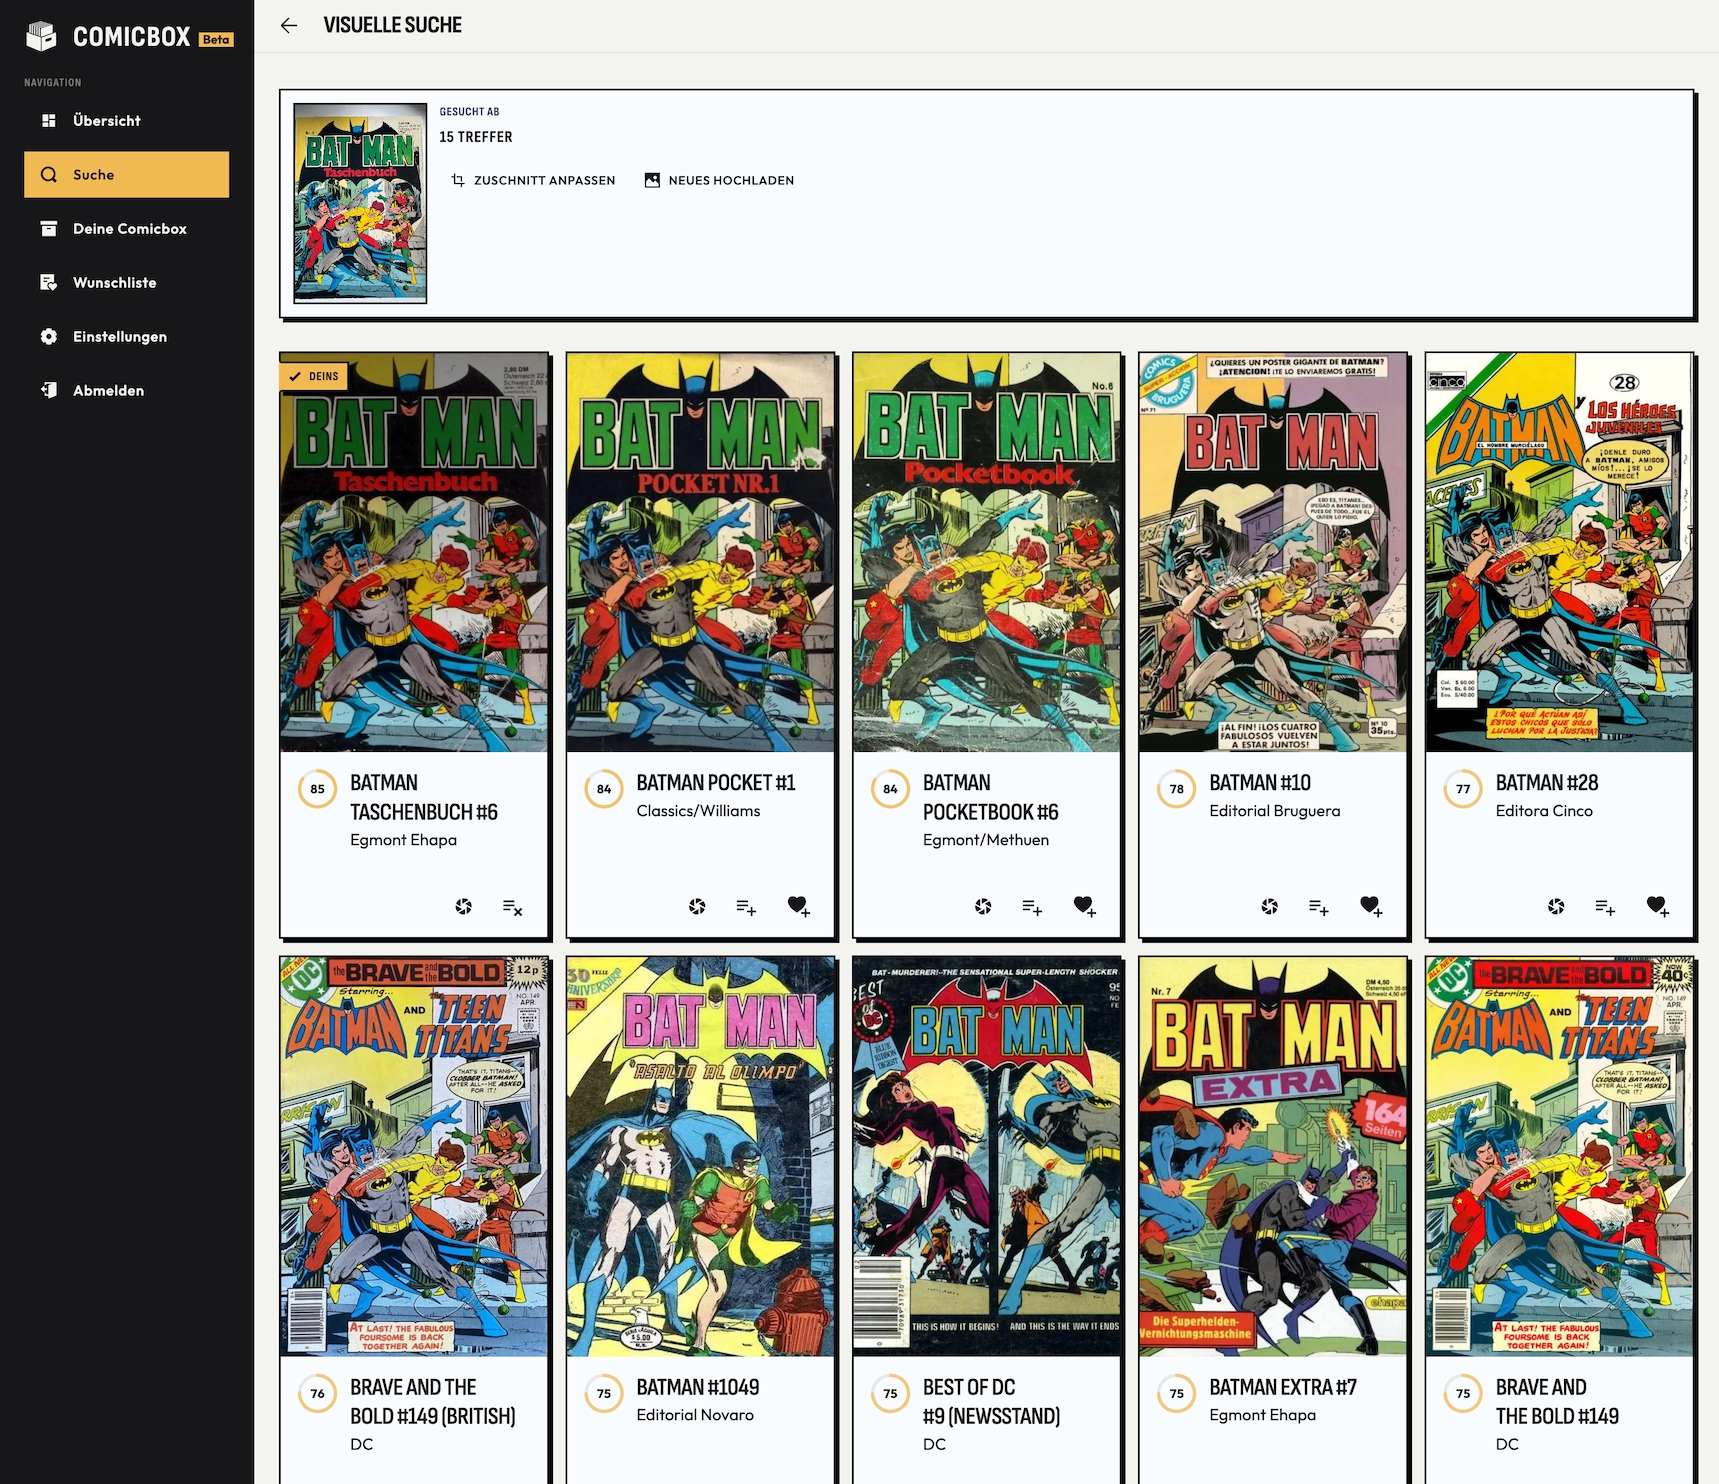Click the Classics/Williams publisher text
Viewport: 1719px width, 1484px height.
[x=698, y=811]
